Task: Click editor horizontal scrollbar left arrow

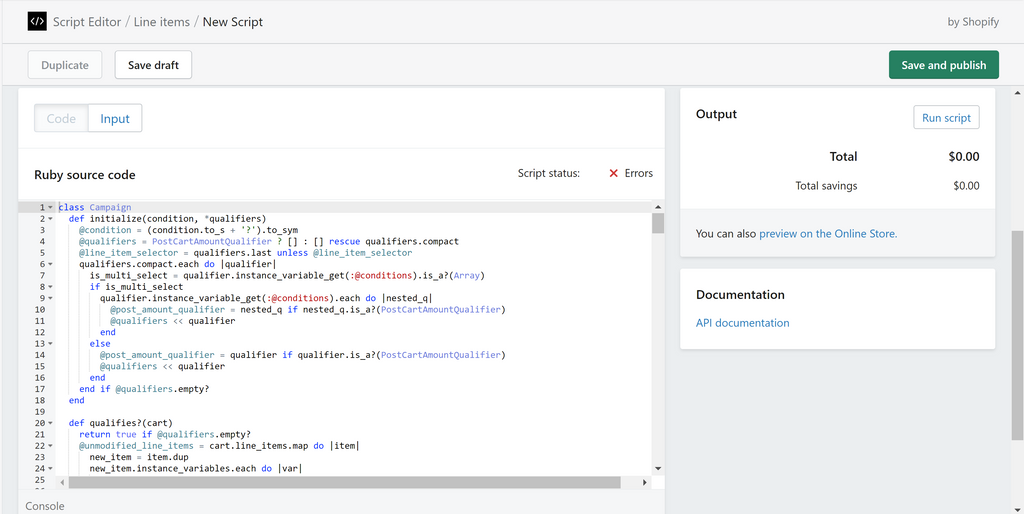Action: tap(63, 482)
